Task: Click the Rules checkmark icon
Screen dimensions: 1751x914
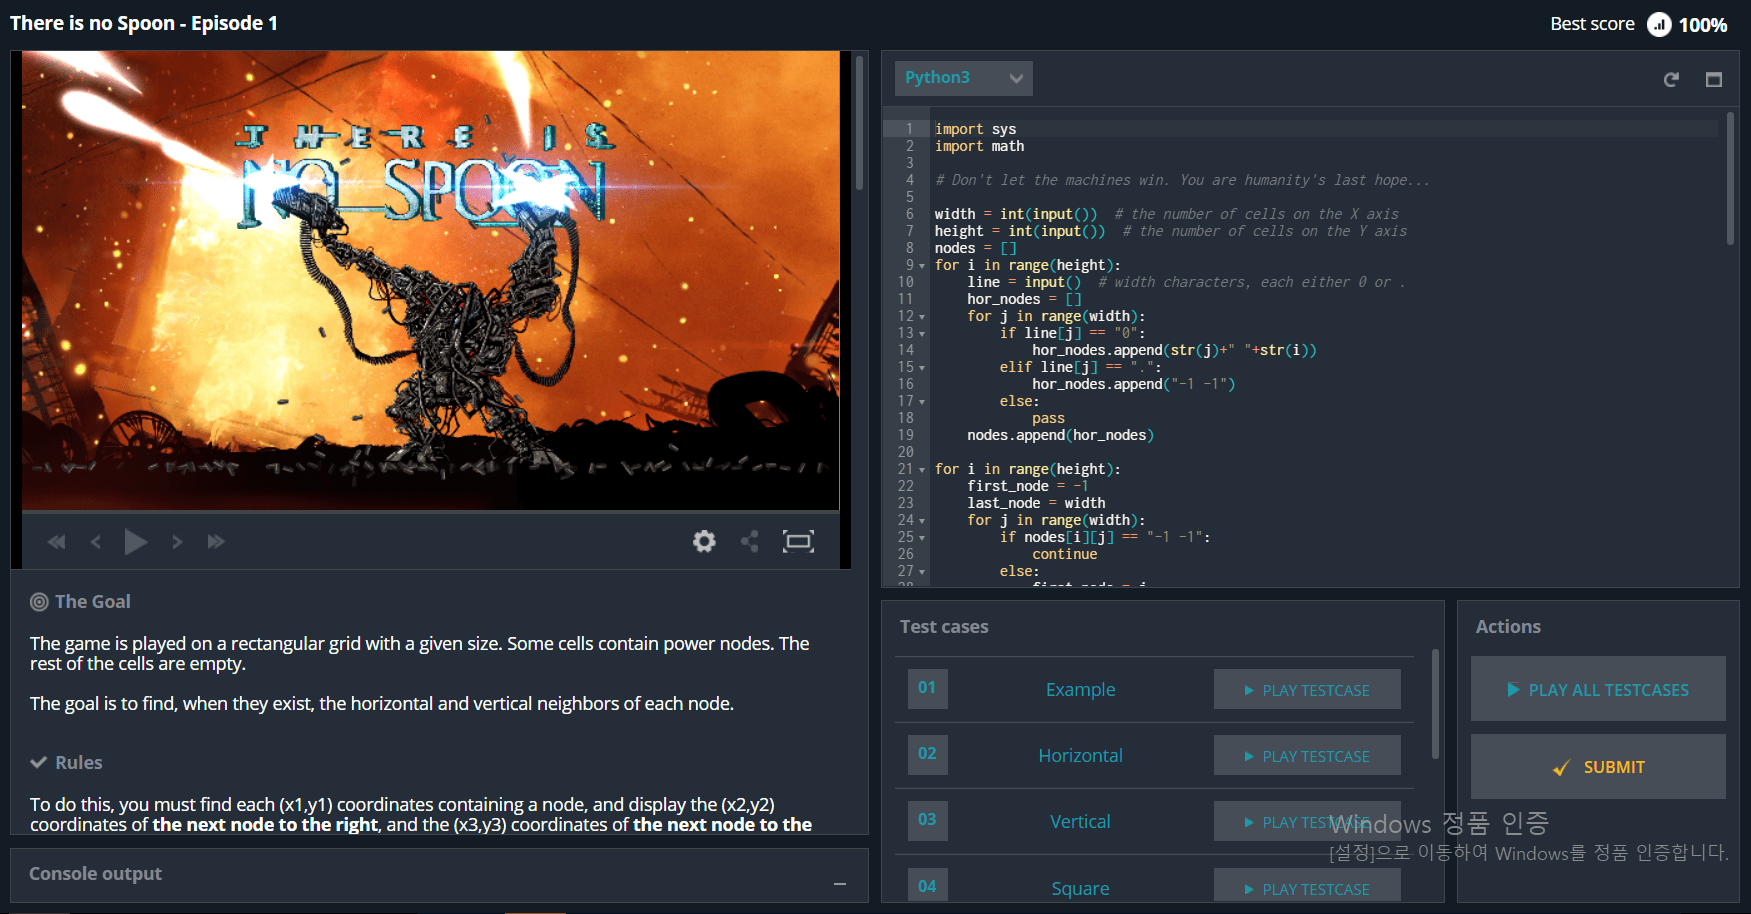Action: (39, 762)
